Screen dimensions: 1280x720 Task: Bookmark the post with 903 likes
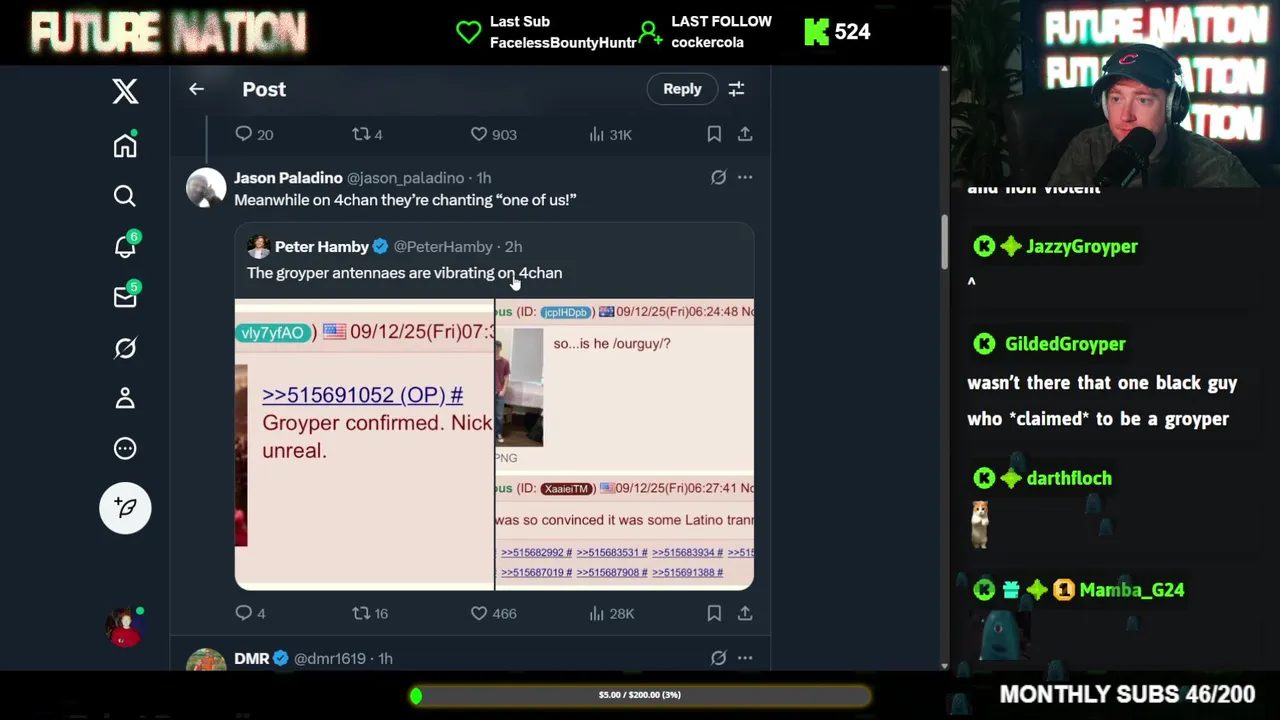(714, 134)
